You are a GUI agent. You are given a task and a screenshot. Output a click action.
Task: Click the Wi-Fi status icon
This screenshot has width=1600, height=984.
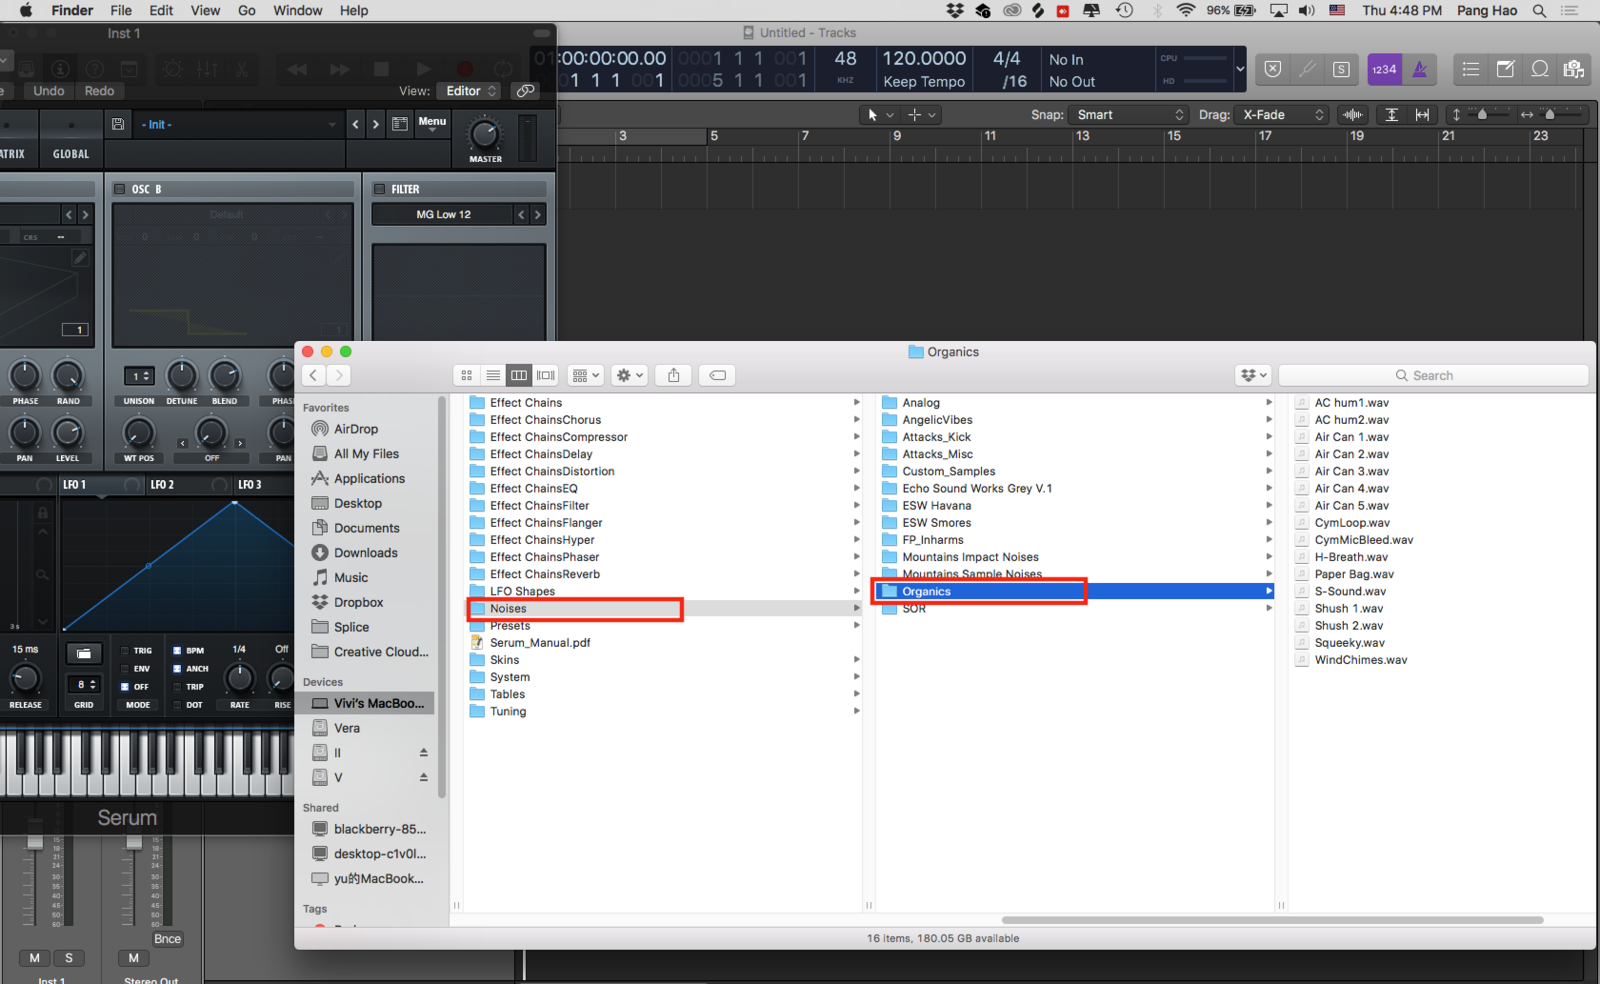pyautogui.click(x=1186, y=11)
